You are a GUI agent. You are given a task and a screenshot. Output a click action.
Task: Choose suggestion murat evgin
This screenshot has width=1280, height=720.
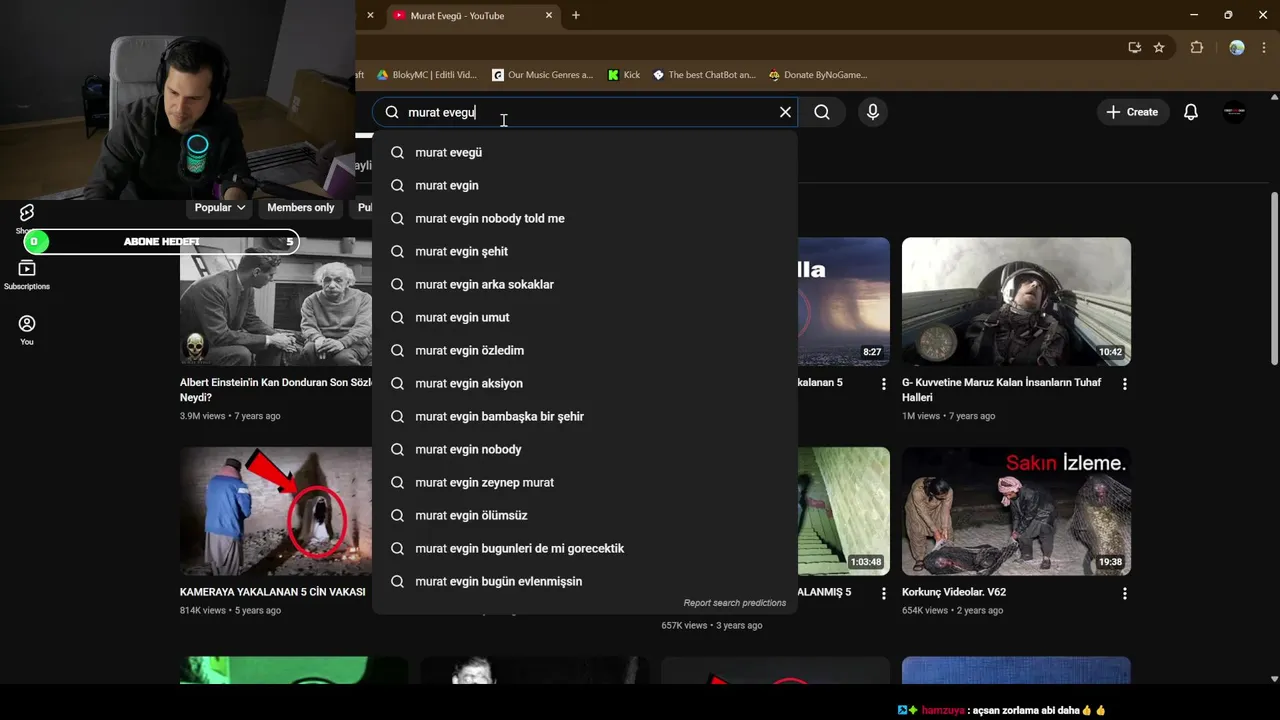coord(585,185)
